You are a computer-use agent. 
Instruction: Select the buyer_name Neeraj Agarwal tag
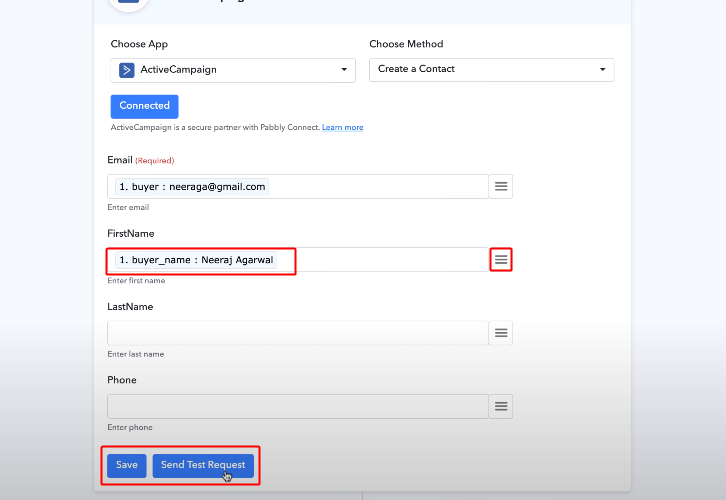(x=196, y=260)
